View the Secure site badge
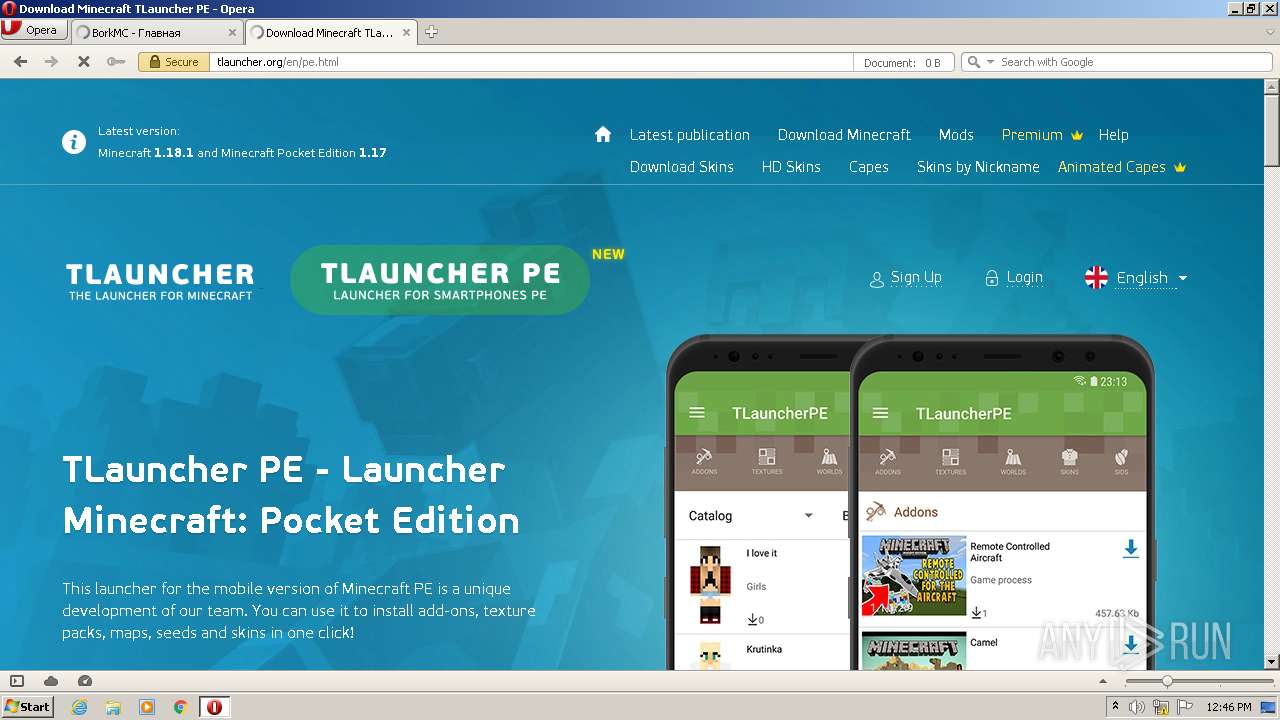Image resolution: width=1280 pixels, height=720 pixels. click(x=174, y=62)
